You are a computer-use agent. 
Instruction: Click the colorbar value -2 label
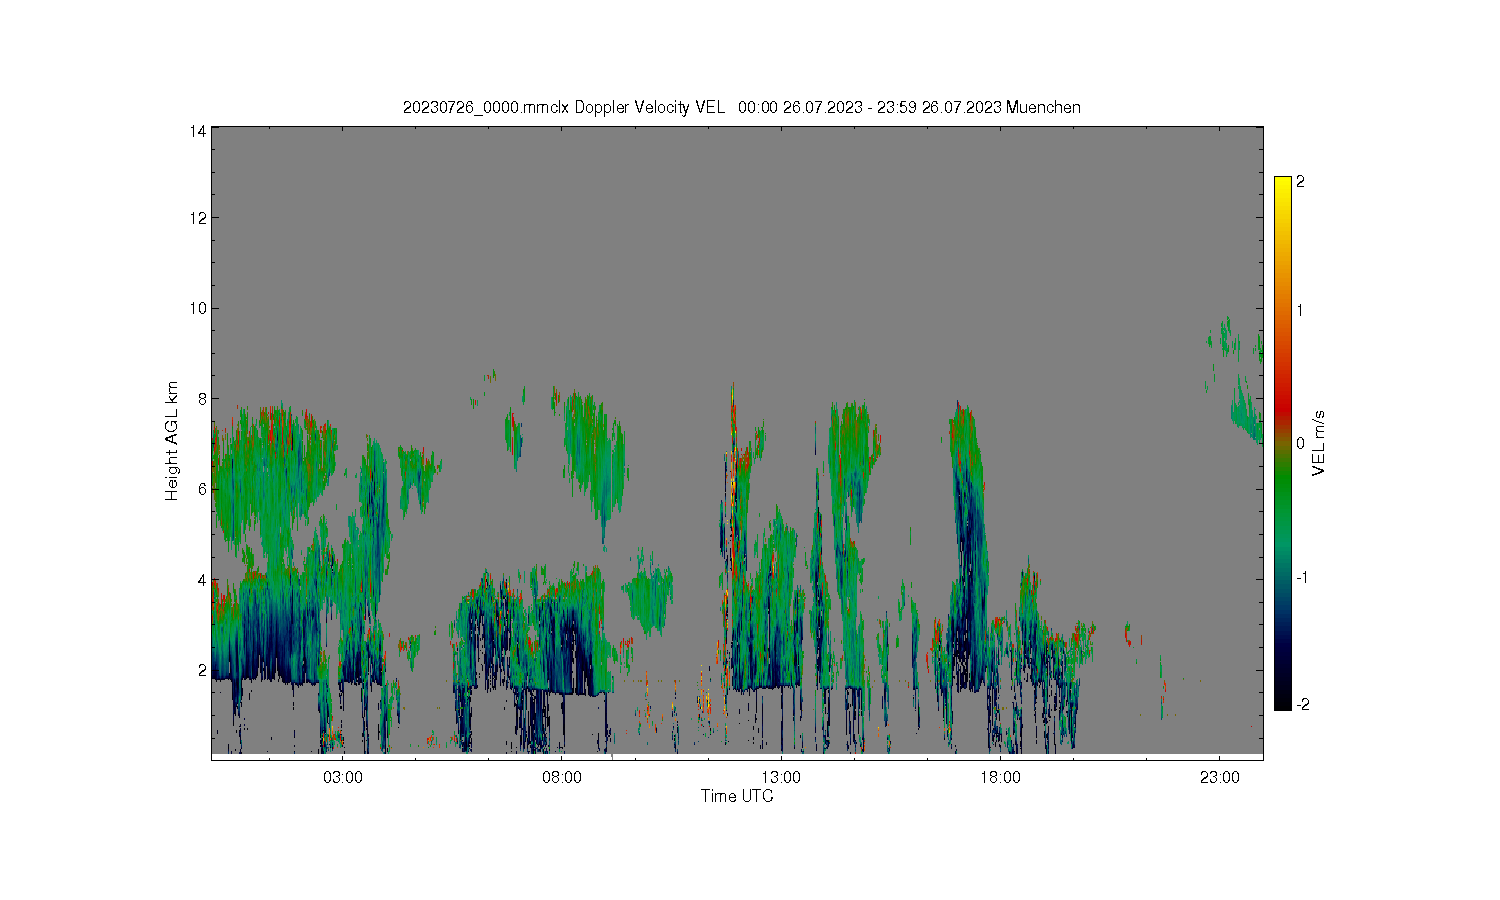[x=1301, y=705]
